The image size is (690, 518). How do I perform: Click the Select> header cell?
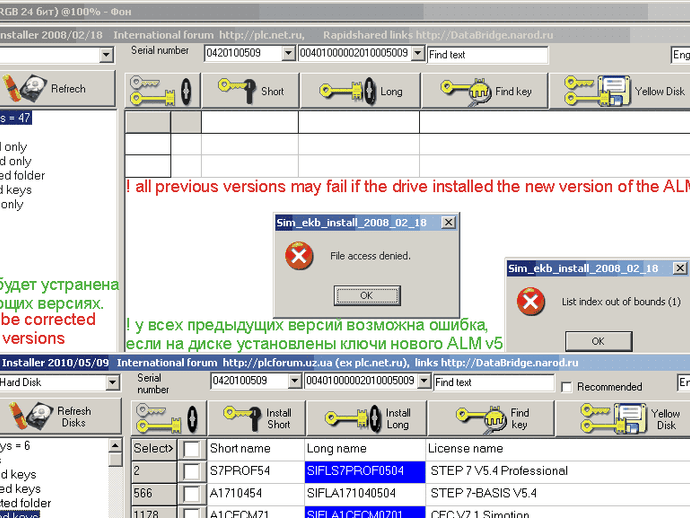tap(154, 449)
